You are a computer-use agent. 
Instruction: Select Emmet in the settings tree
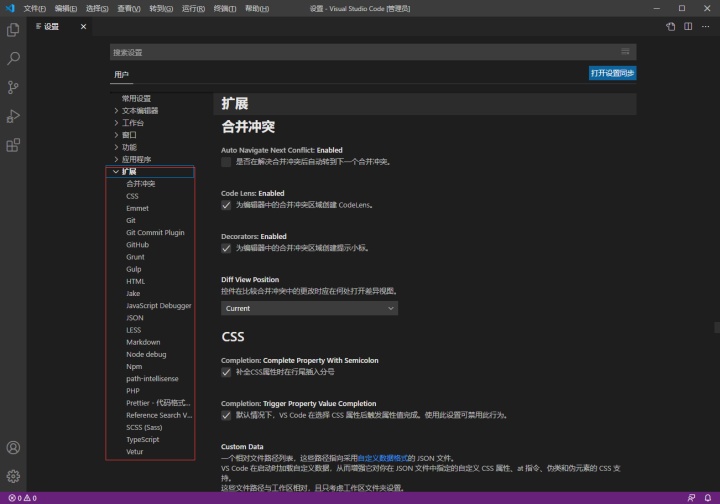137,208
